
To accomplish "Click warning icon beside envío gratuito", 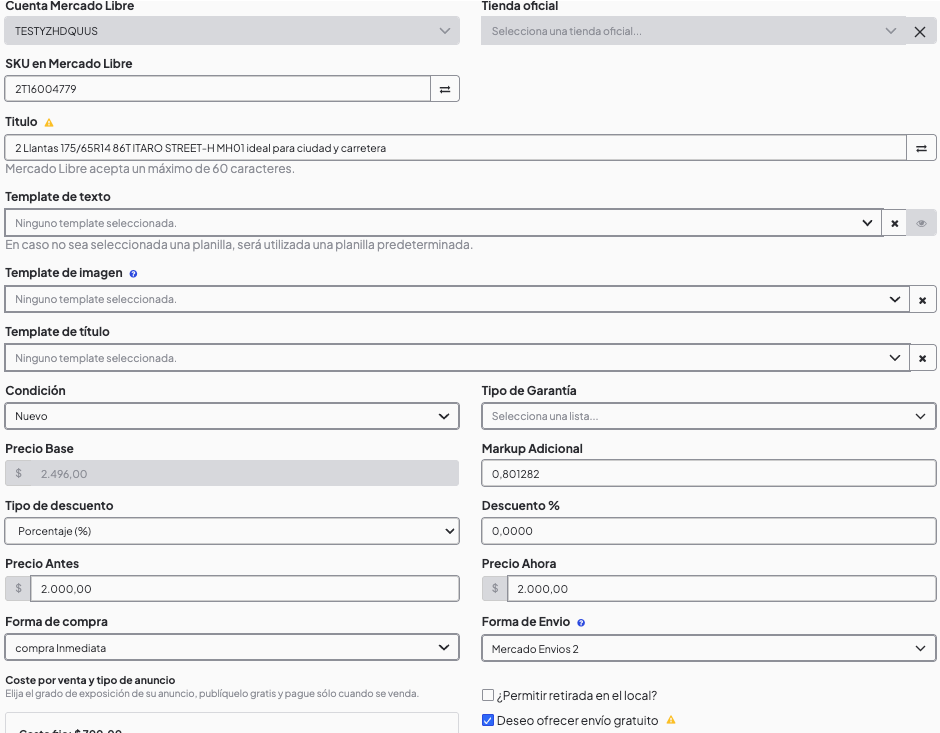I will pos(671,720).
